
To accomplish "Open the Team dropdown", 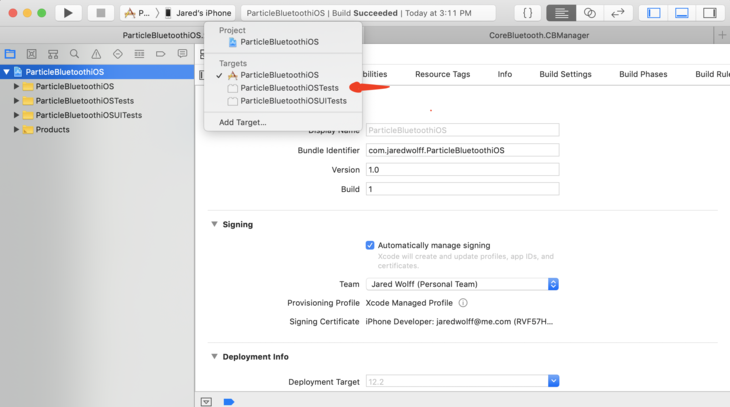I will pos(462,284).
